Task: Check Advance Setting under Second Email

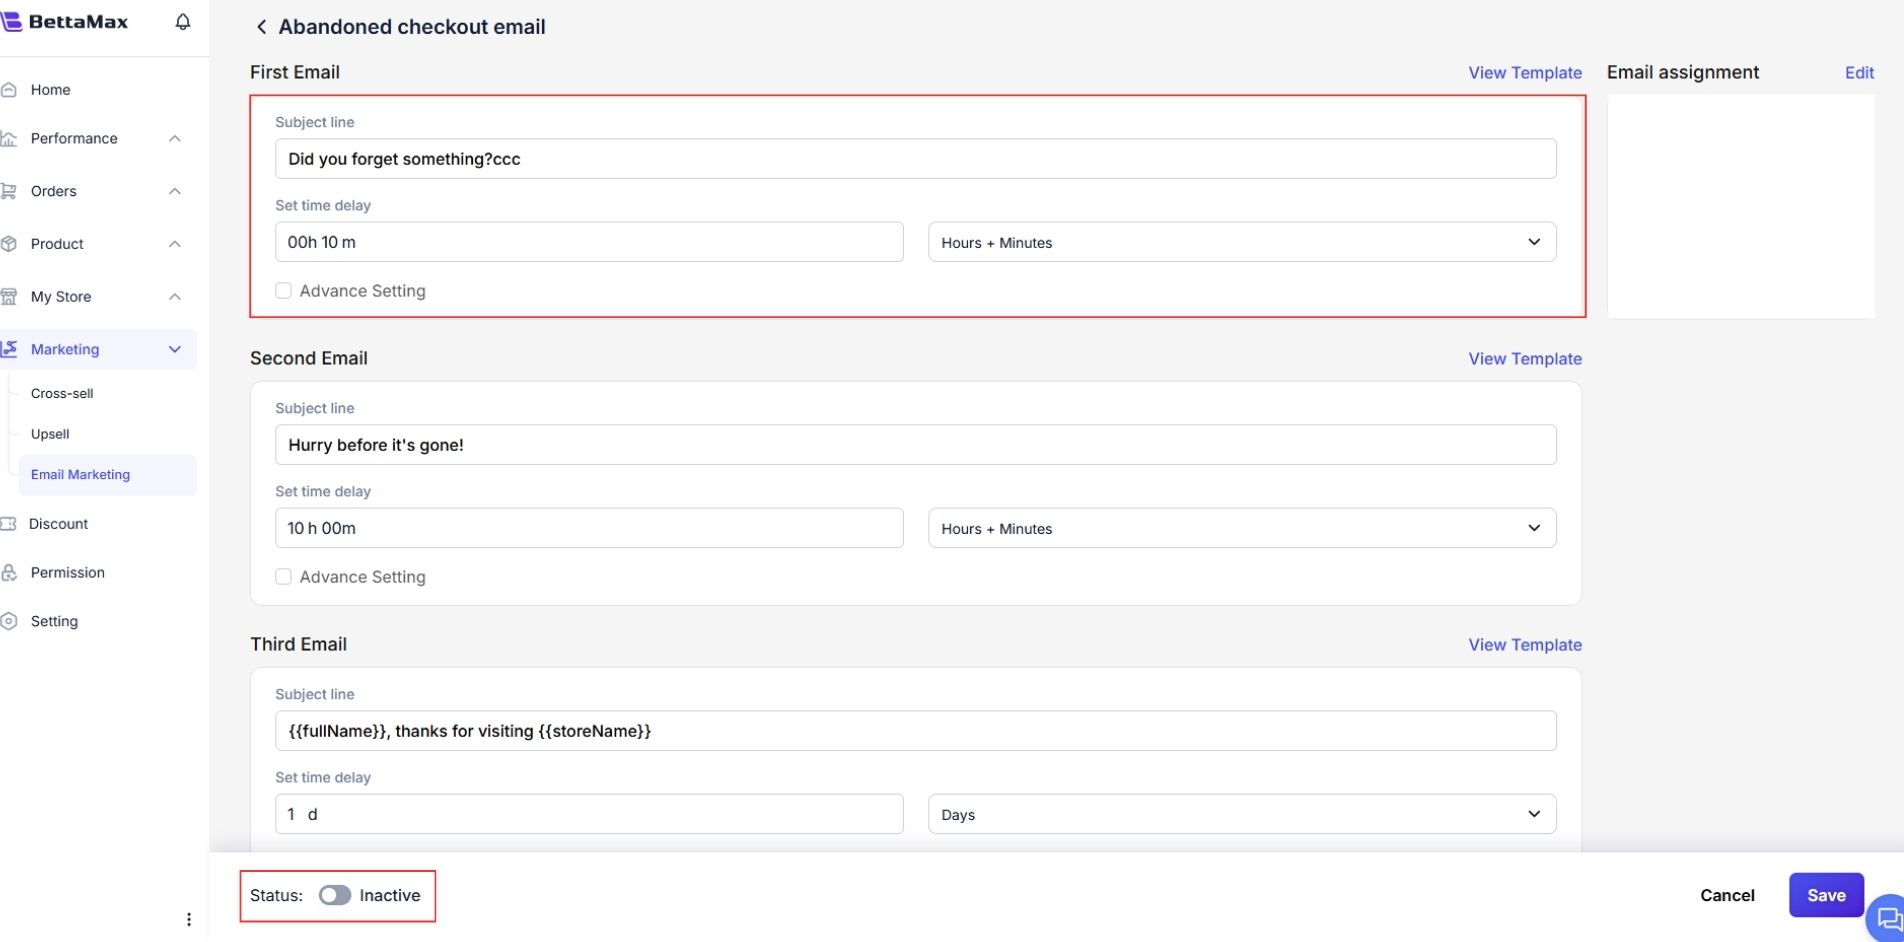Action: coord(283,576)
